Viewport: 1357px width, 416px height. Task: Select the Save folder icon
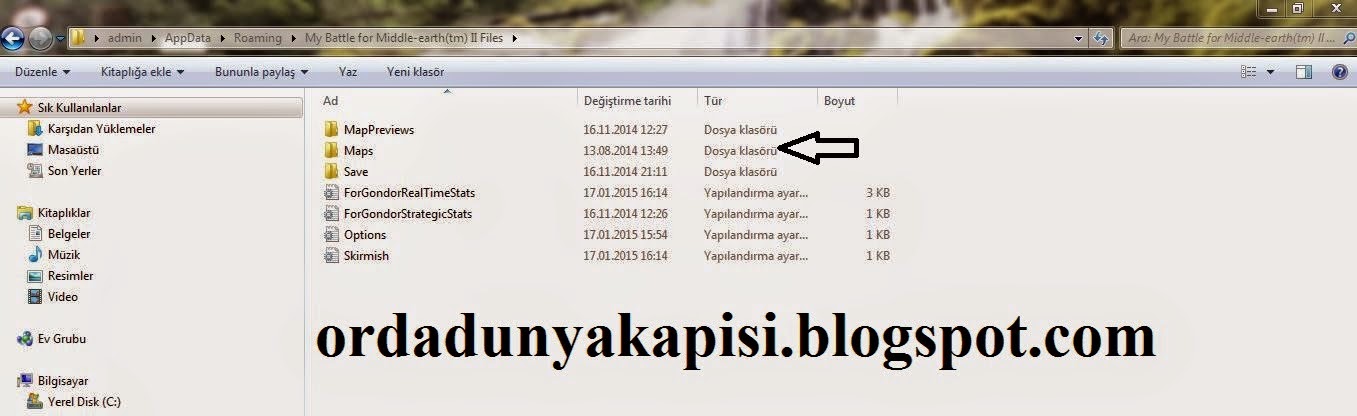(332, 172)
